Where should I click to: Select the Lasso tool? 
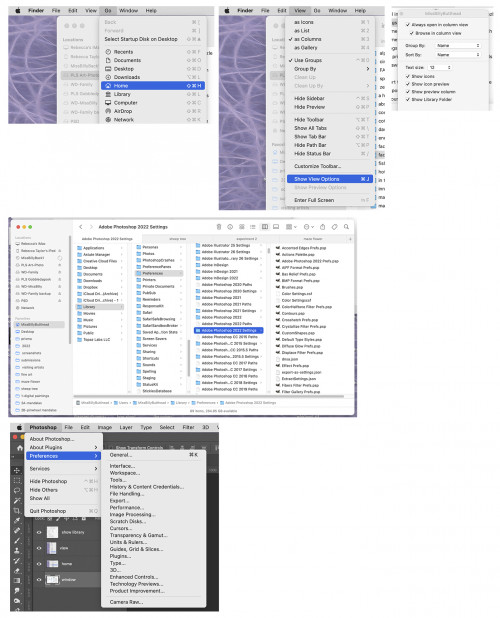tap(17, 490)
